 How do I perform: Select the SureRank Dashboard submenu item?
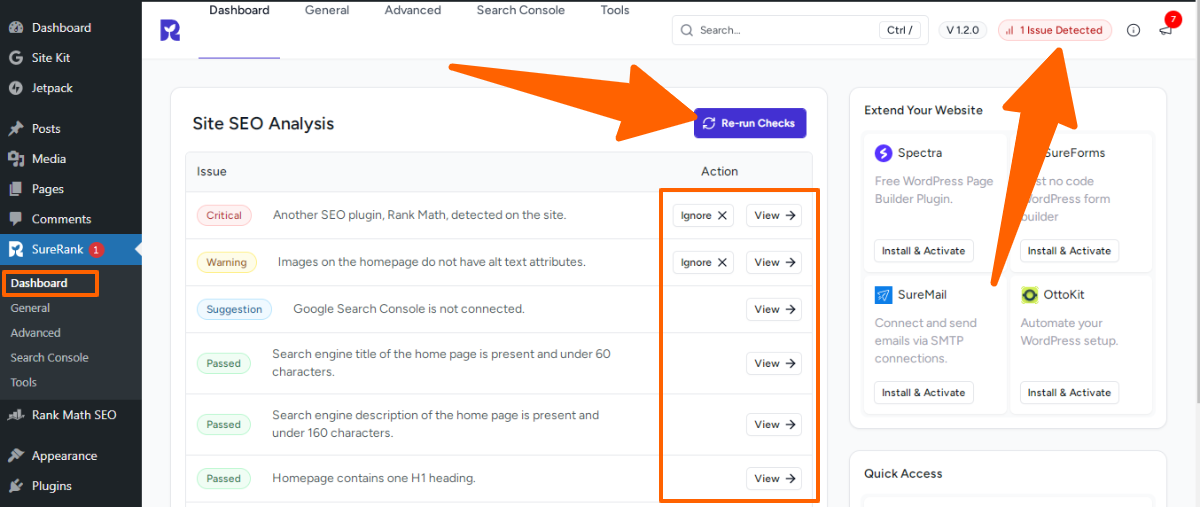coord(39,283)
